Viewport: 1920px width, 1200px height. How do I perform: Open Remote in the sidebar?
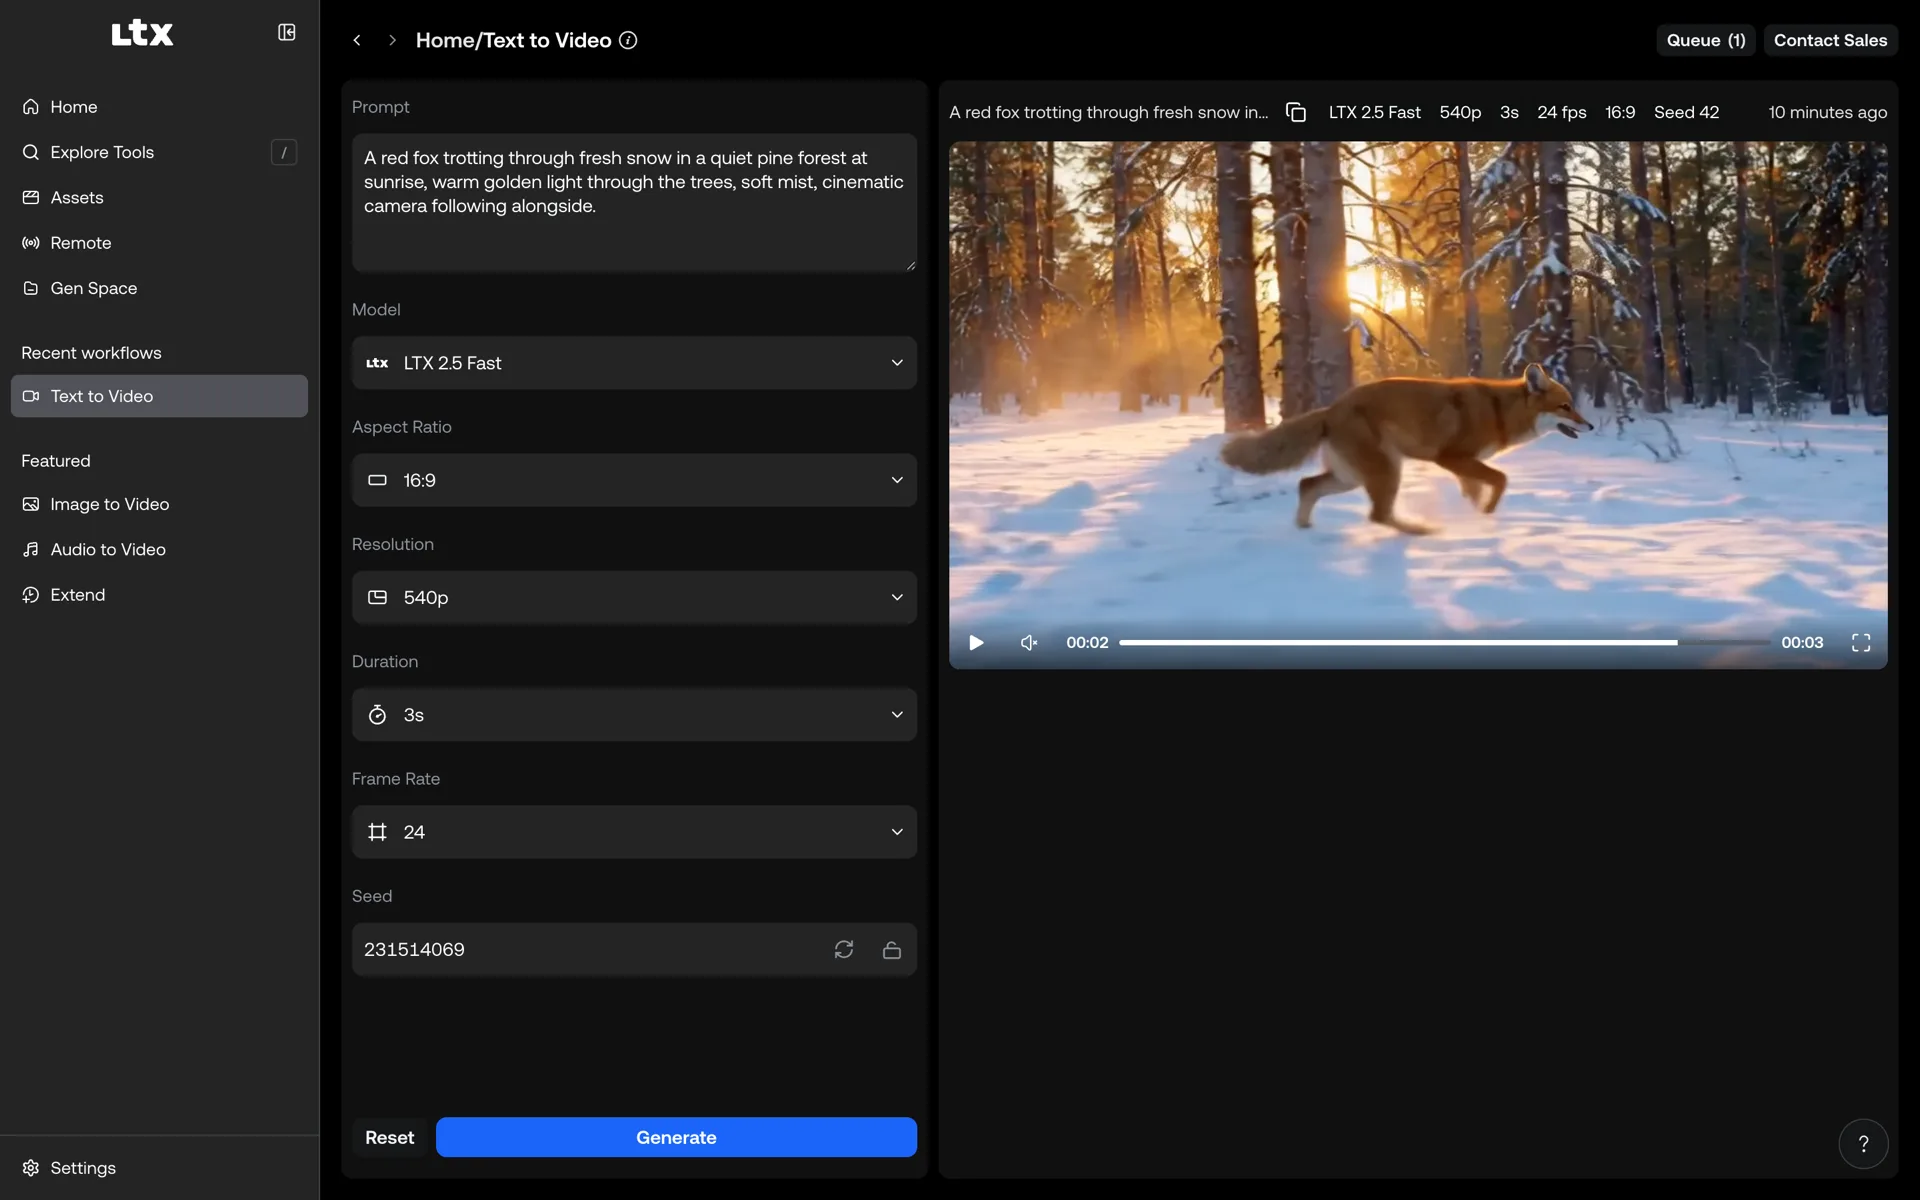pos(160,243)
